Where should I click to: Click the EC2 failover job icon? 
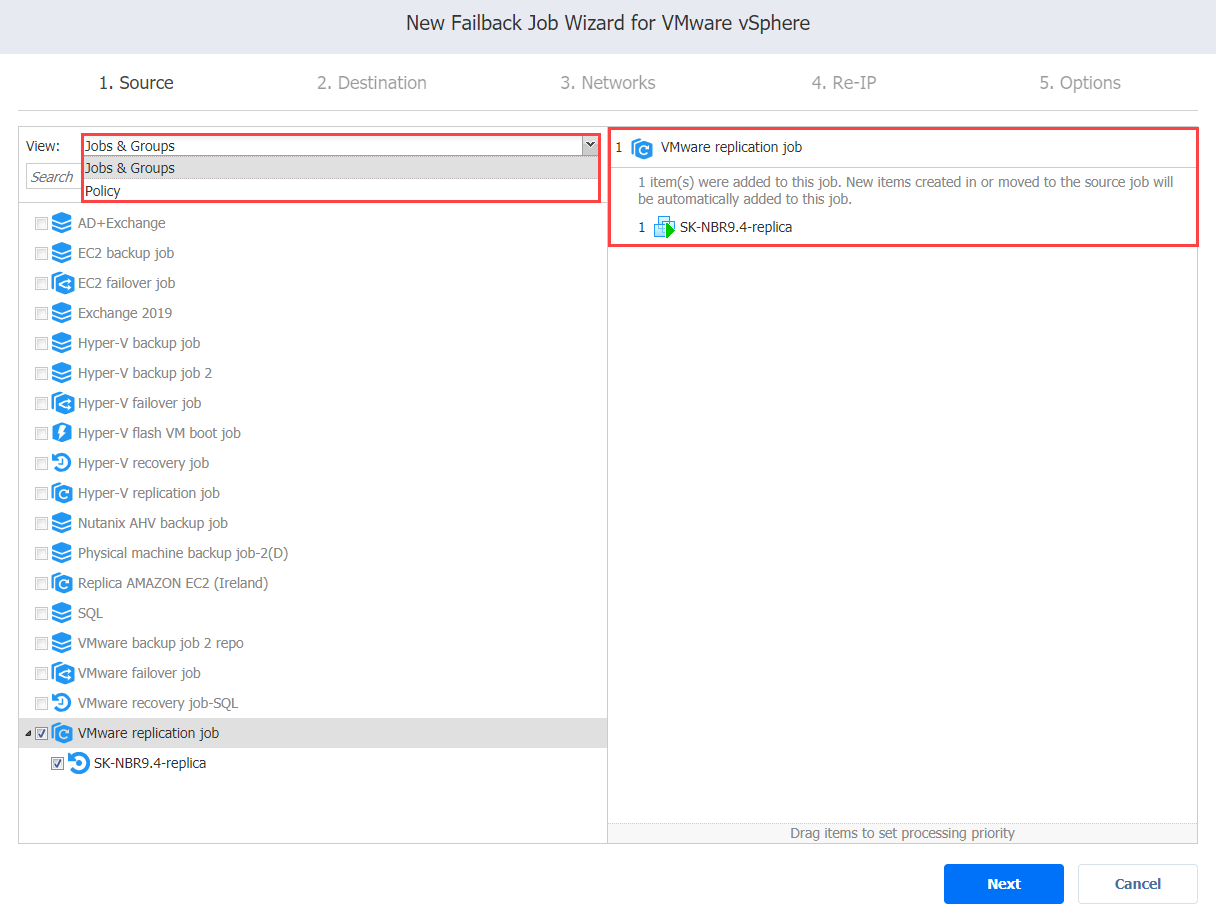62,283
